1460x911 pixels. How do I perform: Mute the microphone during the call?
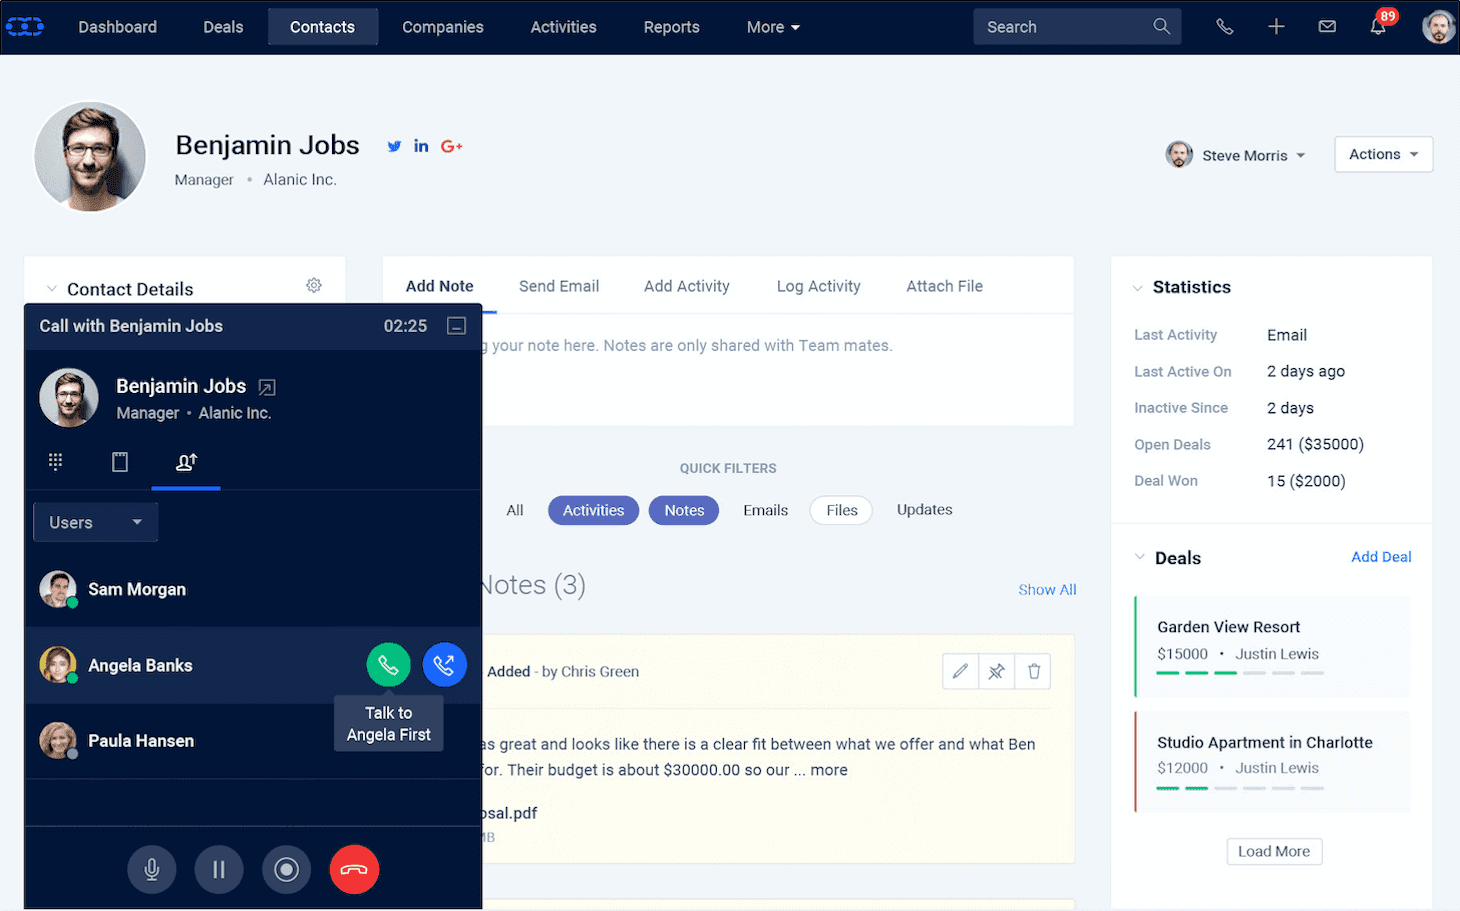151,869
